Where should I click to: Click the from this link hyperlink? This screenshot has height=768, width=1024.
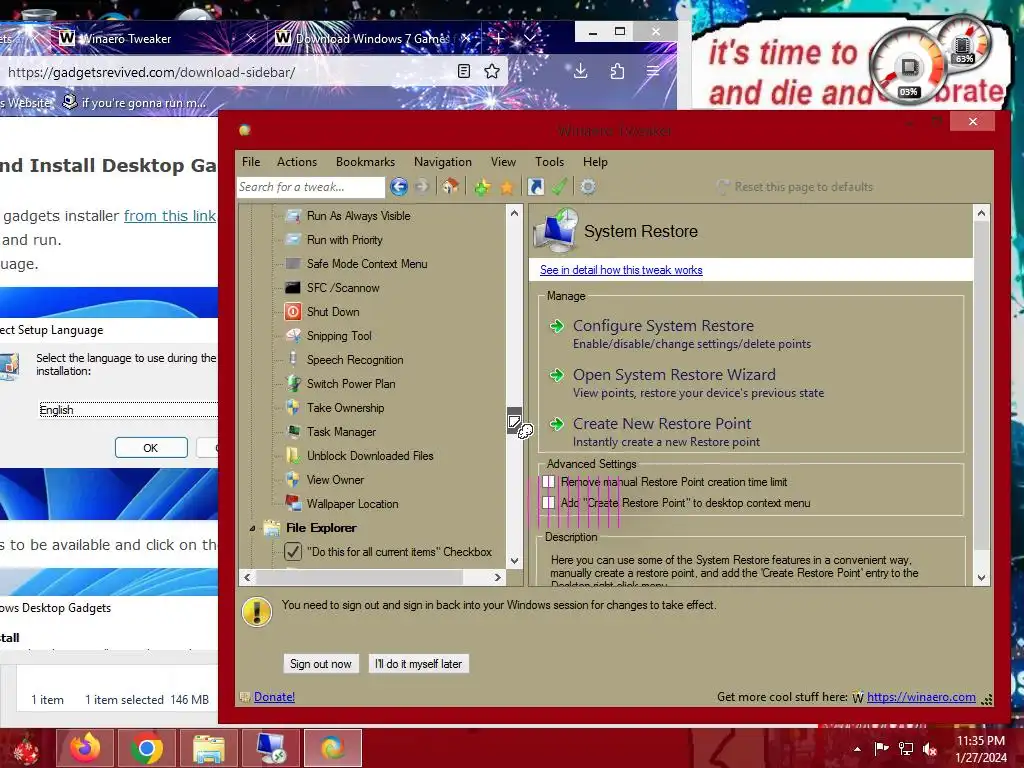coord(170,216)
